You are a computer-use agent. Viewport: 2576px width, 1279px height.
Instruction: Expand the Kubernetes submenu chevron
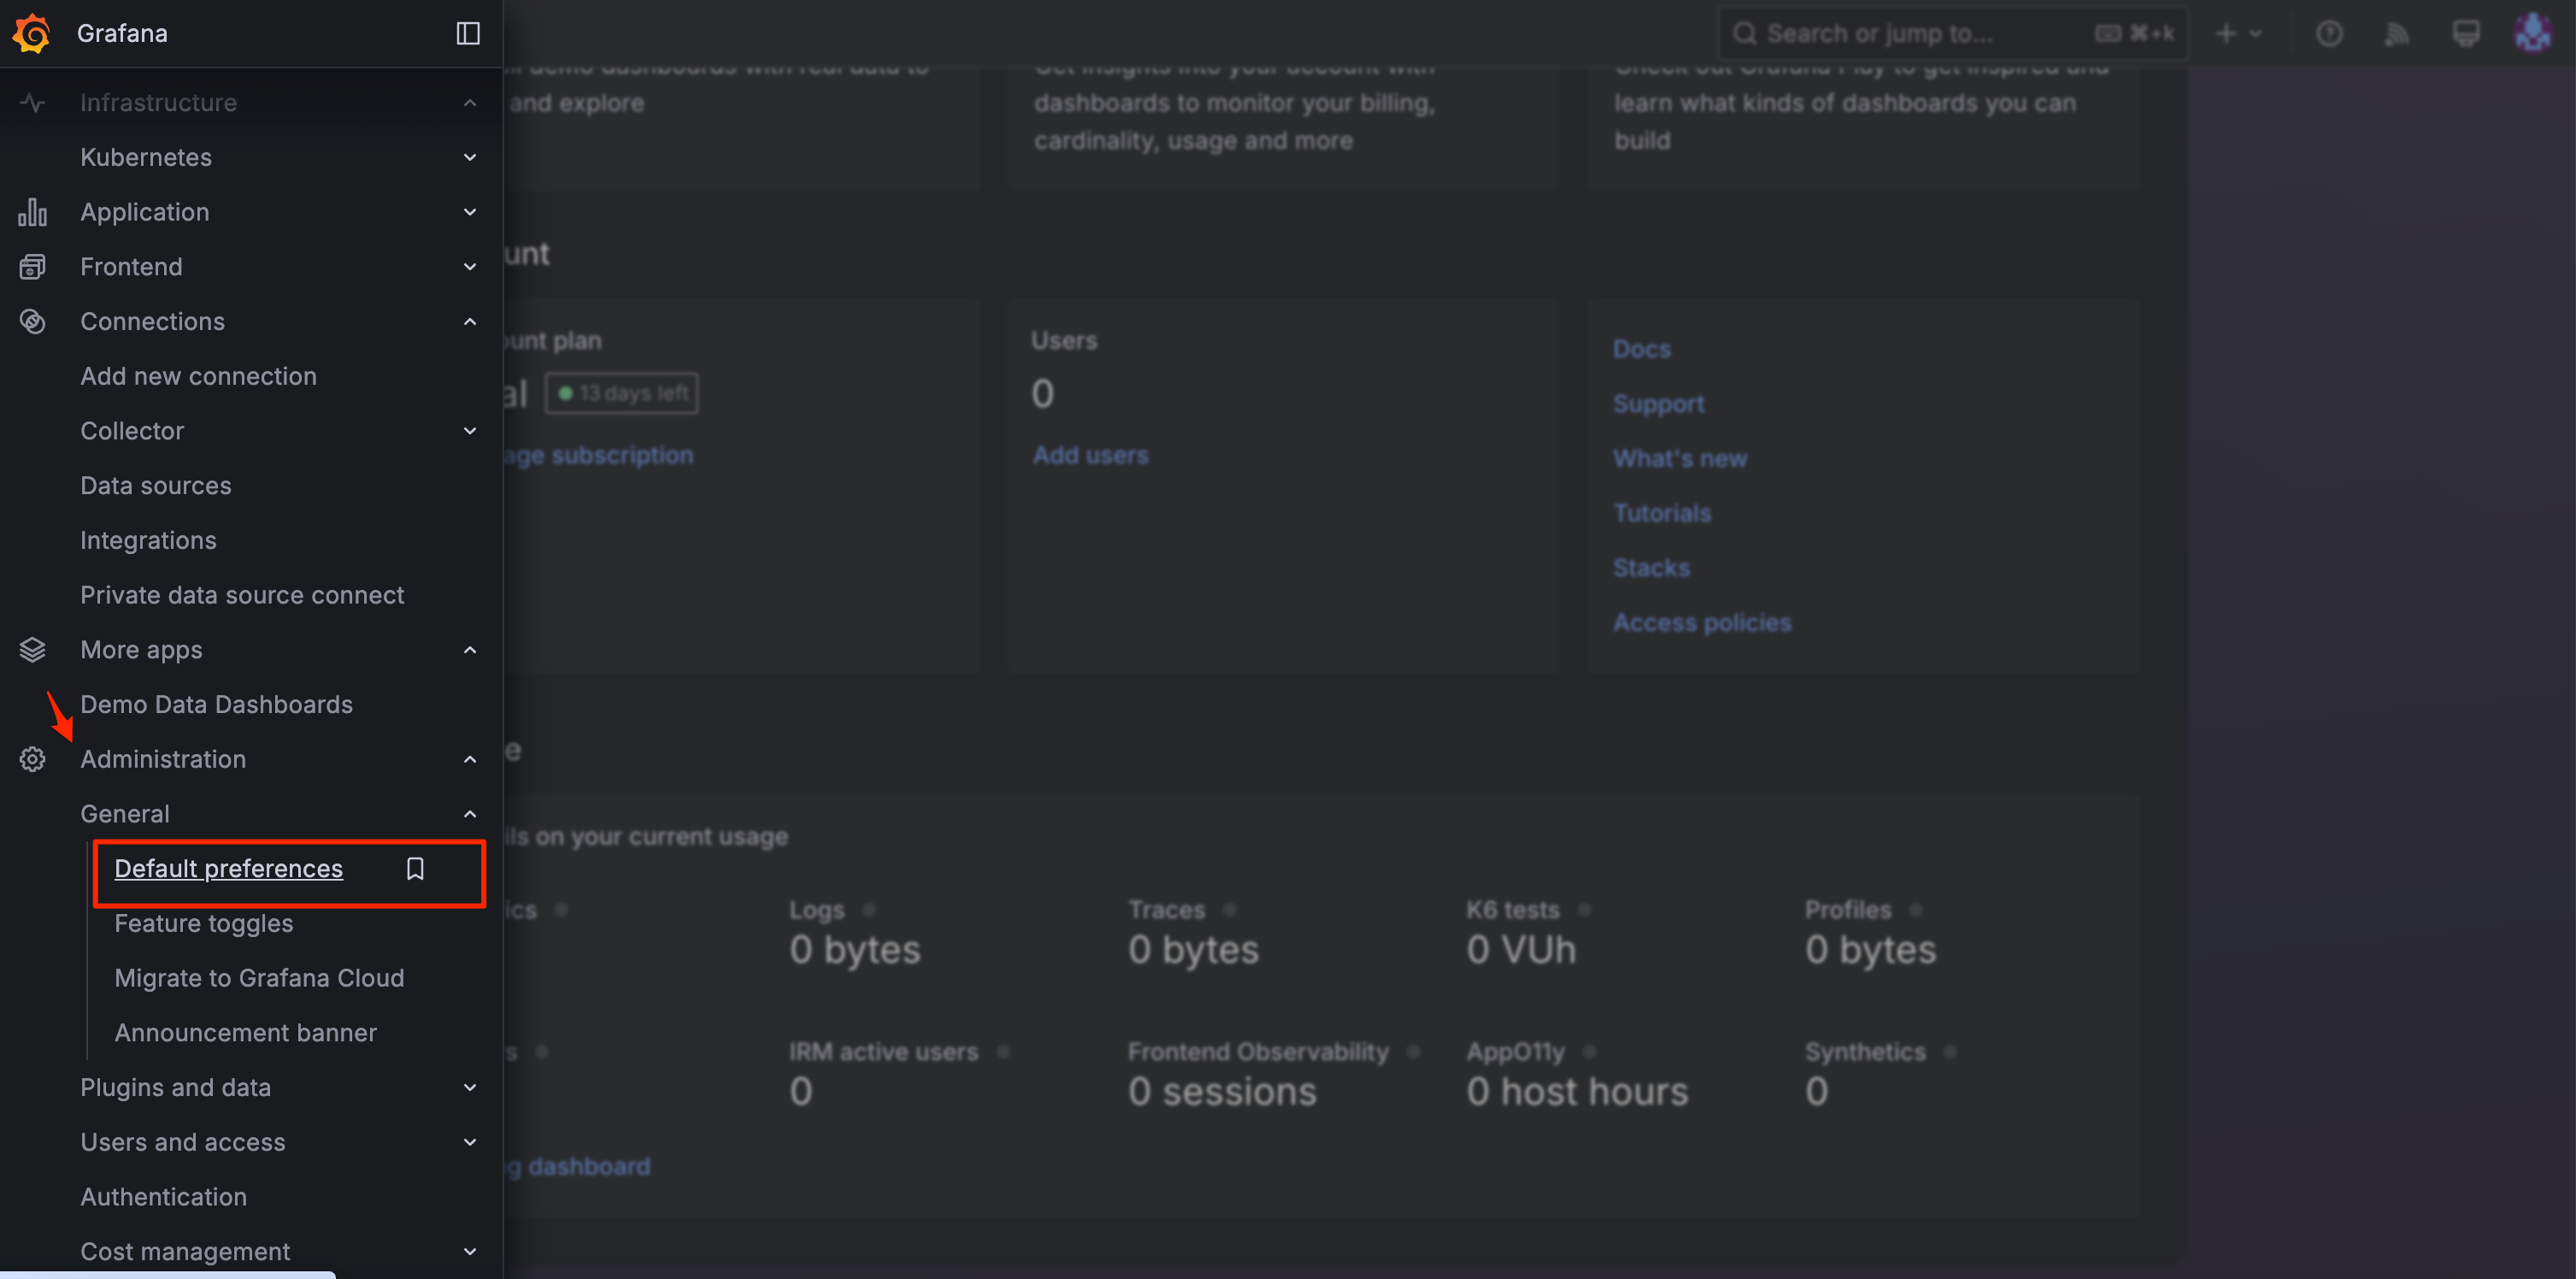(x=470, y=158)
